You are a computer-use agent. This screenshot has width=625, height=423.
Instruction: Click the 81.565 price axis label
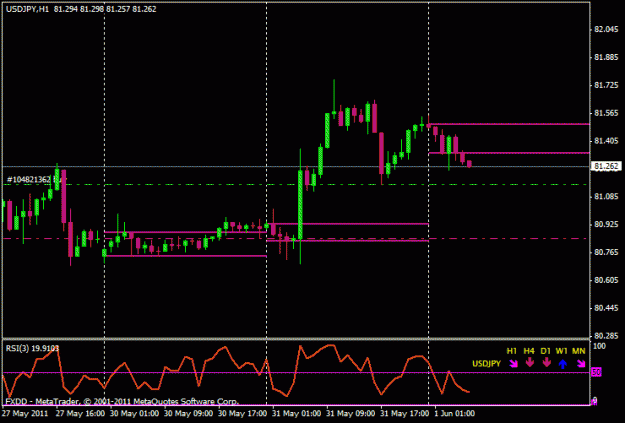point(606,113)
